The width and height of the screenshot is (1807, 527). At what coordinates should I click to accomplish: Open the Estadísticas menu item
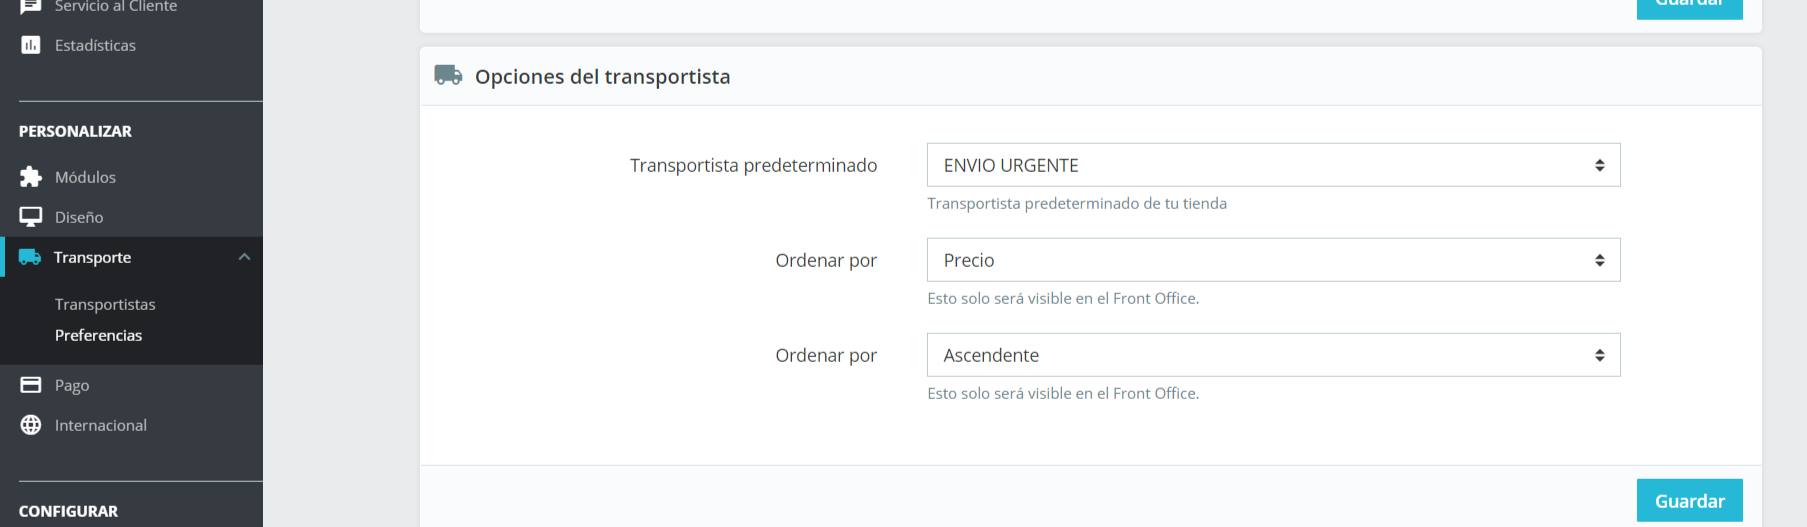pyautogui.click(x=95, y=45)
